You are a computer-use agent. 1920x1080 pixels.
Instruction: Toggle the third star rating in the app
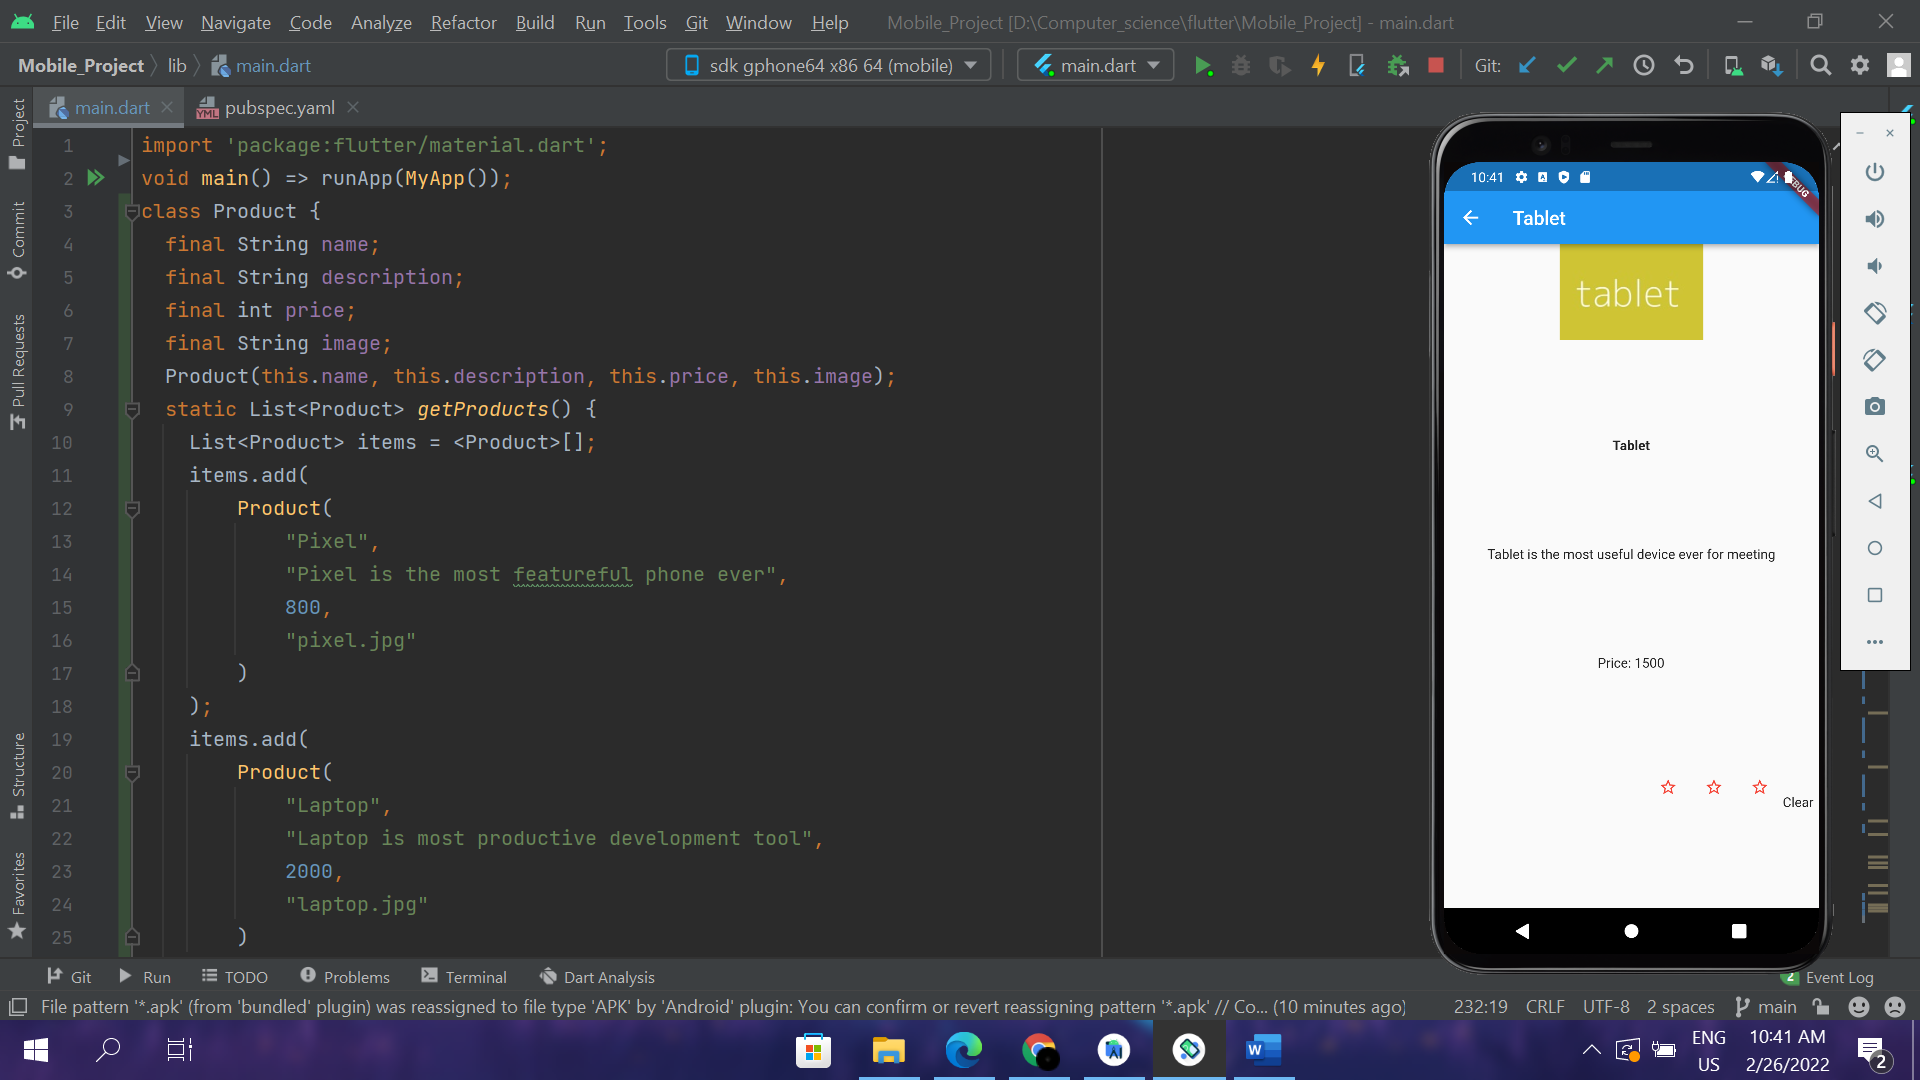click(x=1759, y=787)
